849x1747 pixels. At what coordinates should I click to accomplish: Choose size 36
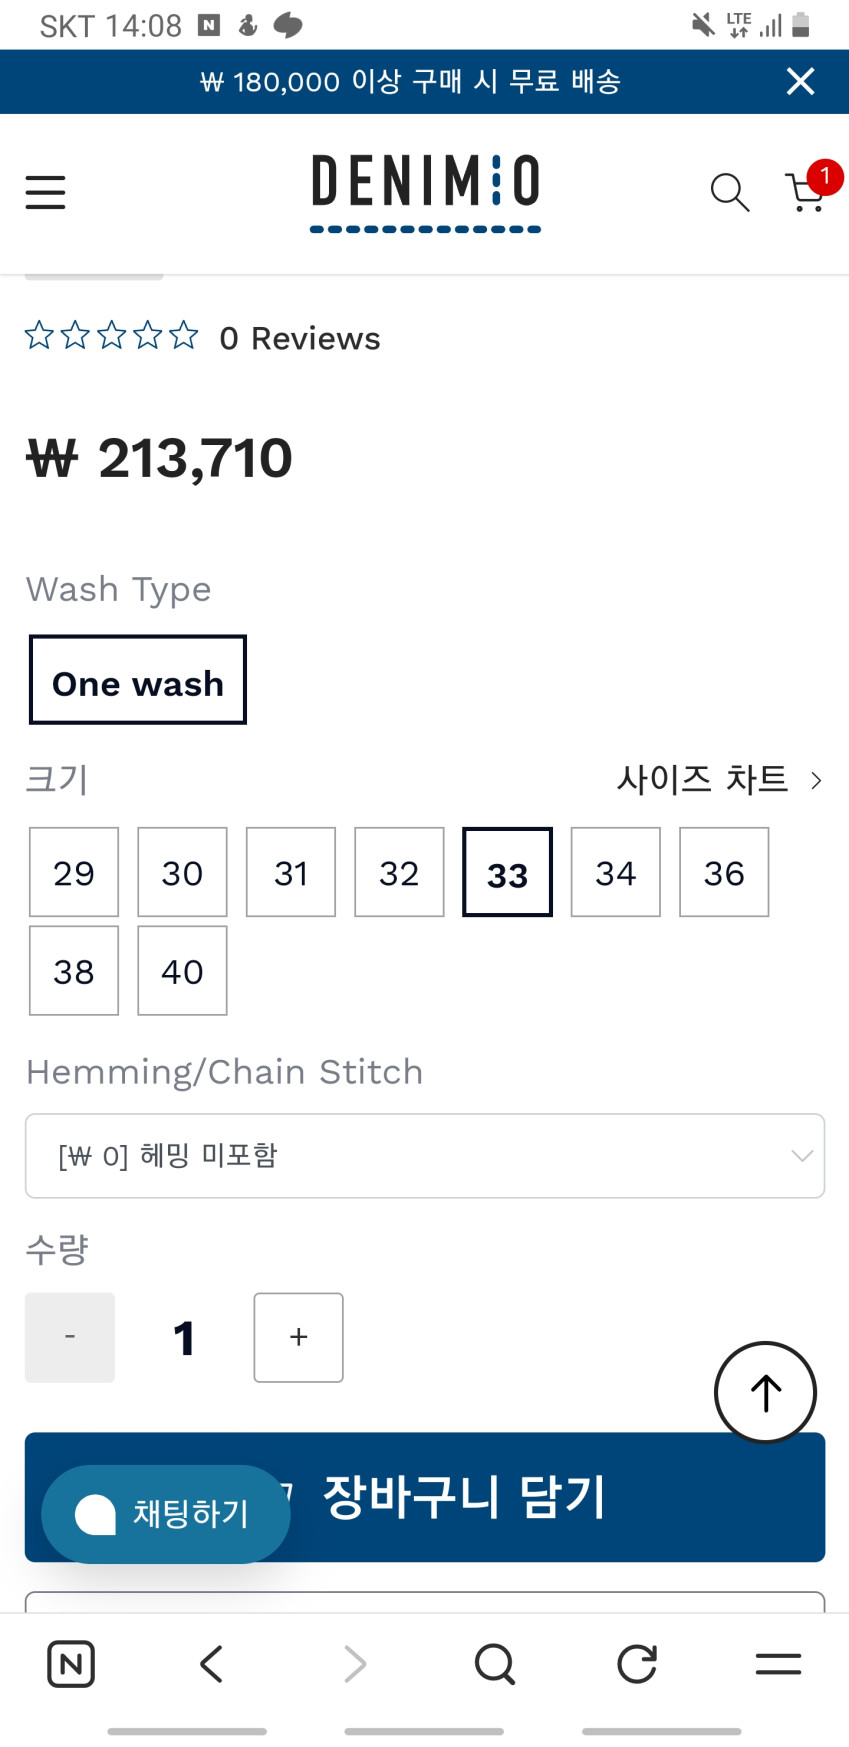724,872
